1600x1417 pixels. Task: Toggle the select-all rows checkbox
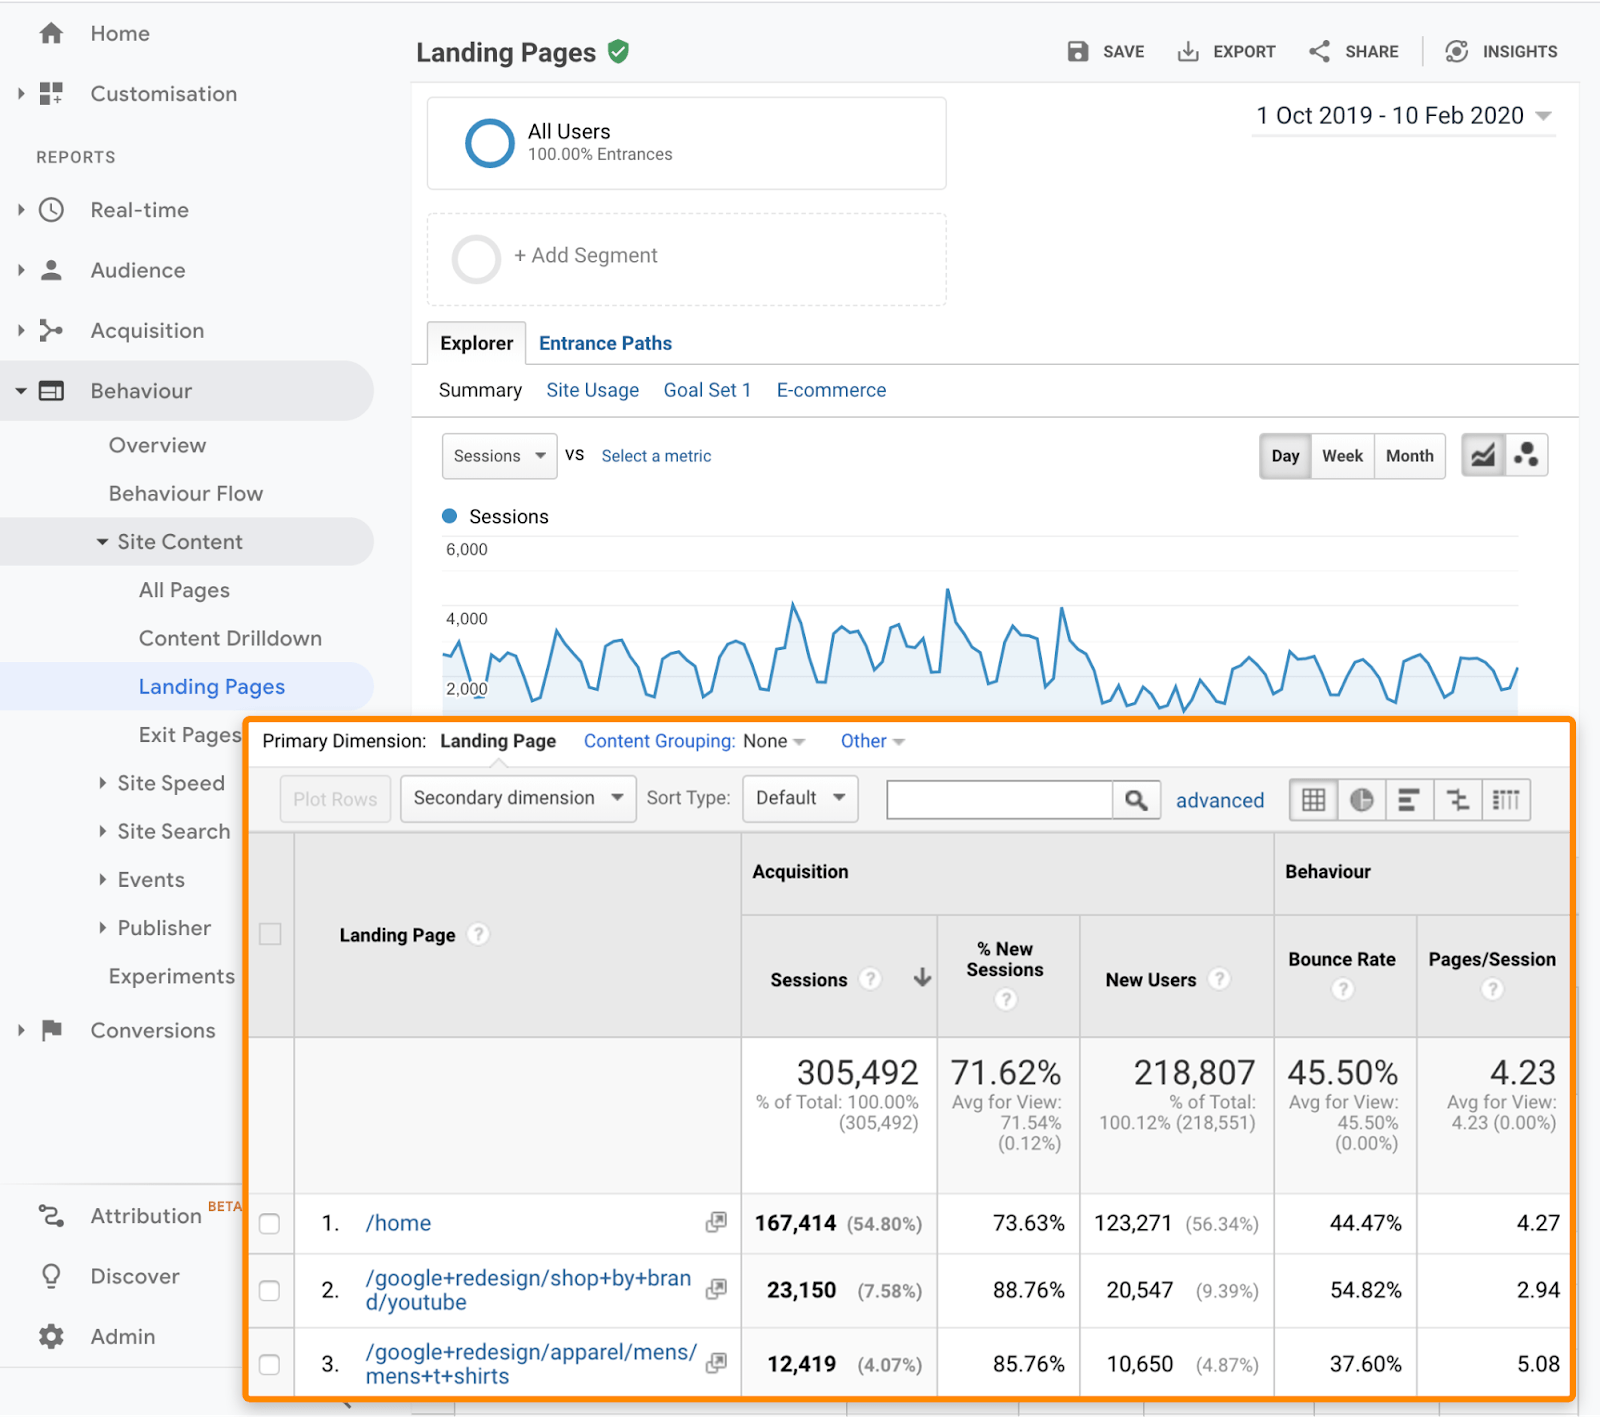click(x=269, y=933)
